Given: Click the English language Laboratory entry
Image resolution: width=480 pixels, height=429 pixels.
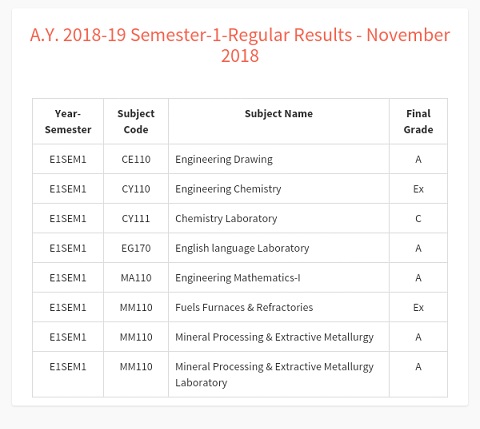Looking at the screenshot, I should click(x=242, y=249).
